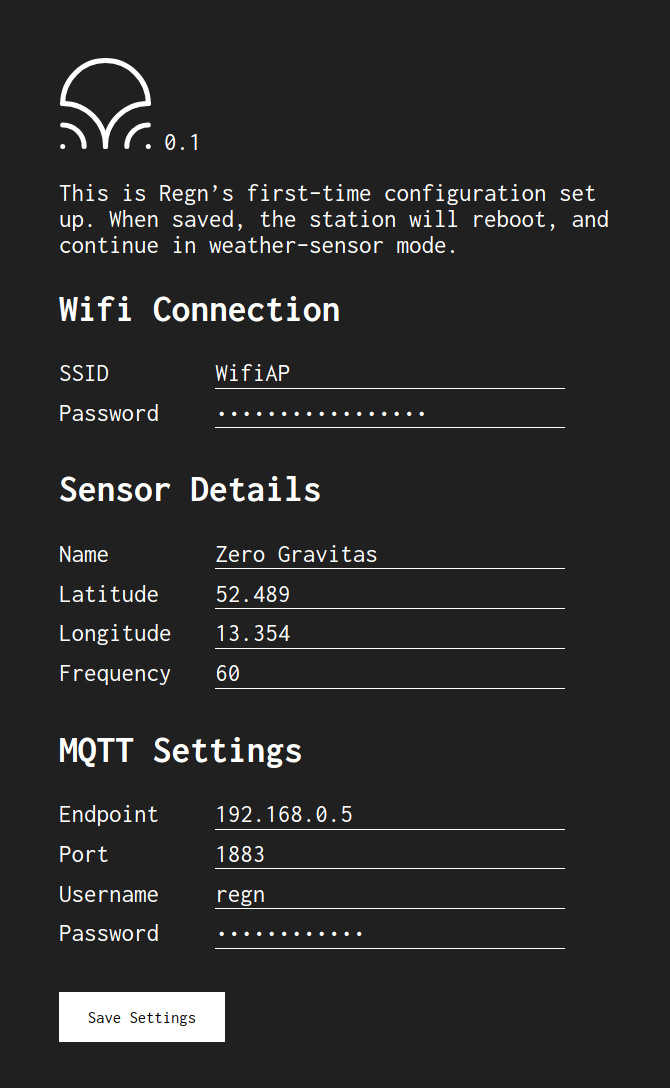
Task: Click the MQTT Settings heading
Action: pyautogui.click(x=180, y=751)
